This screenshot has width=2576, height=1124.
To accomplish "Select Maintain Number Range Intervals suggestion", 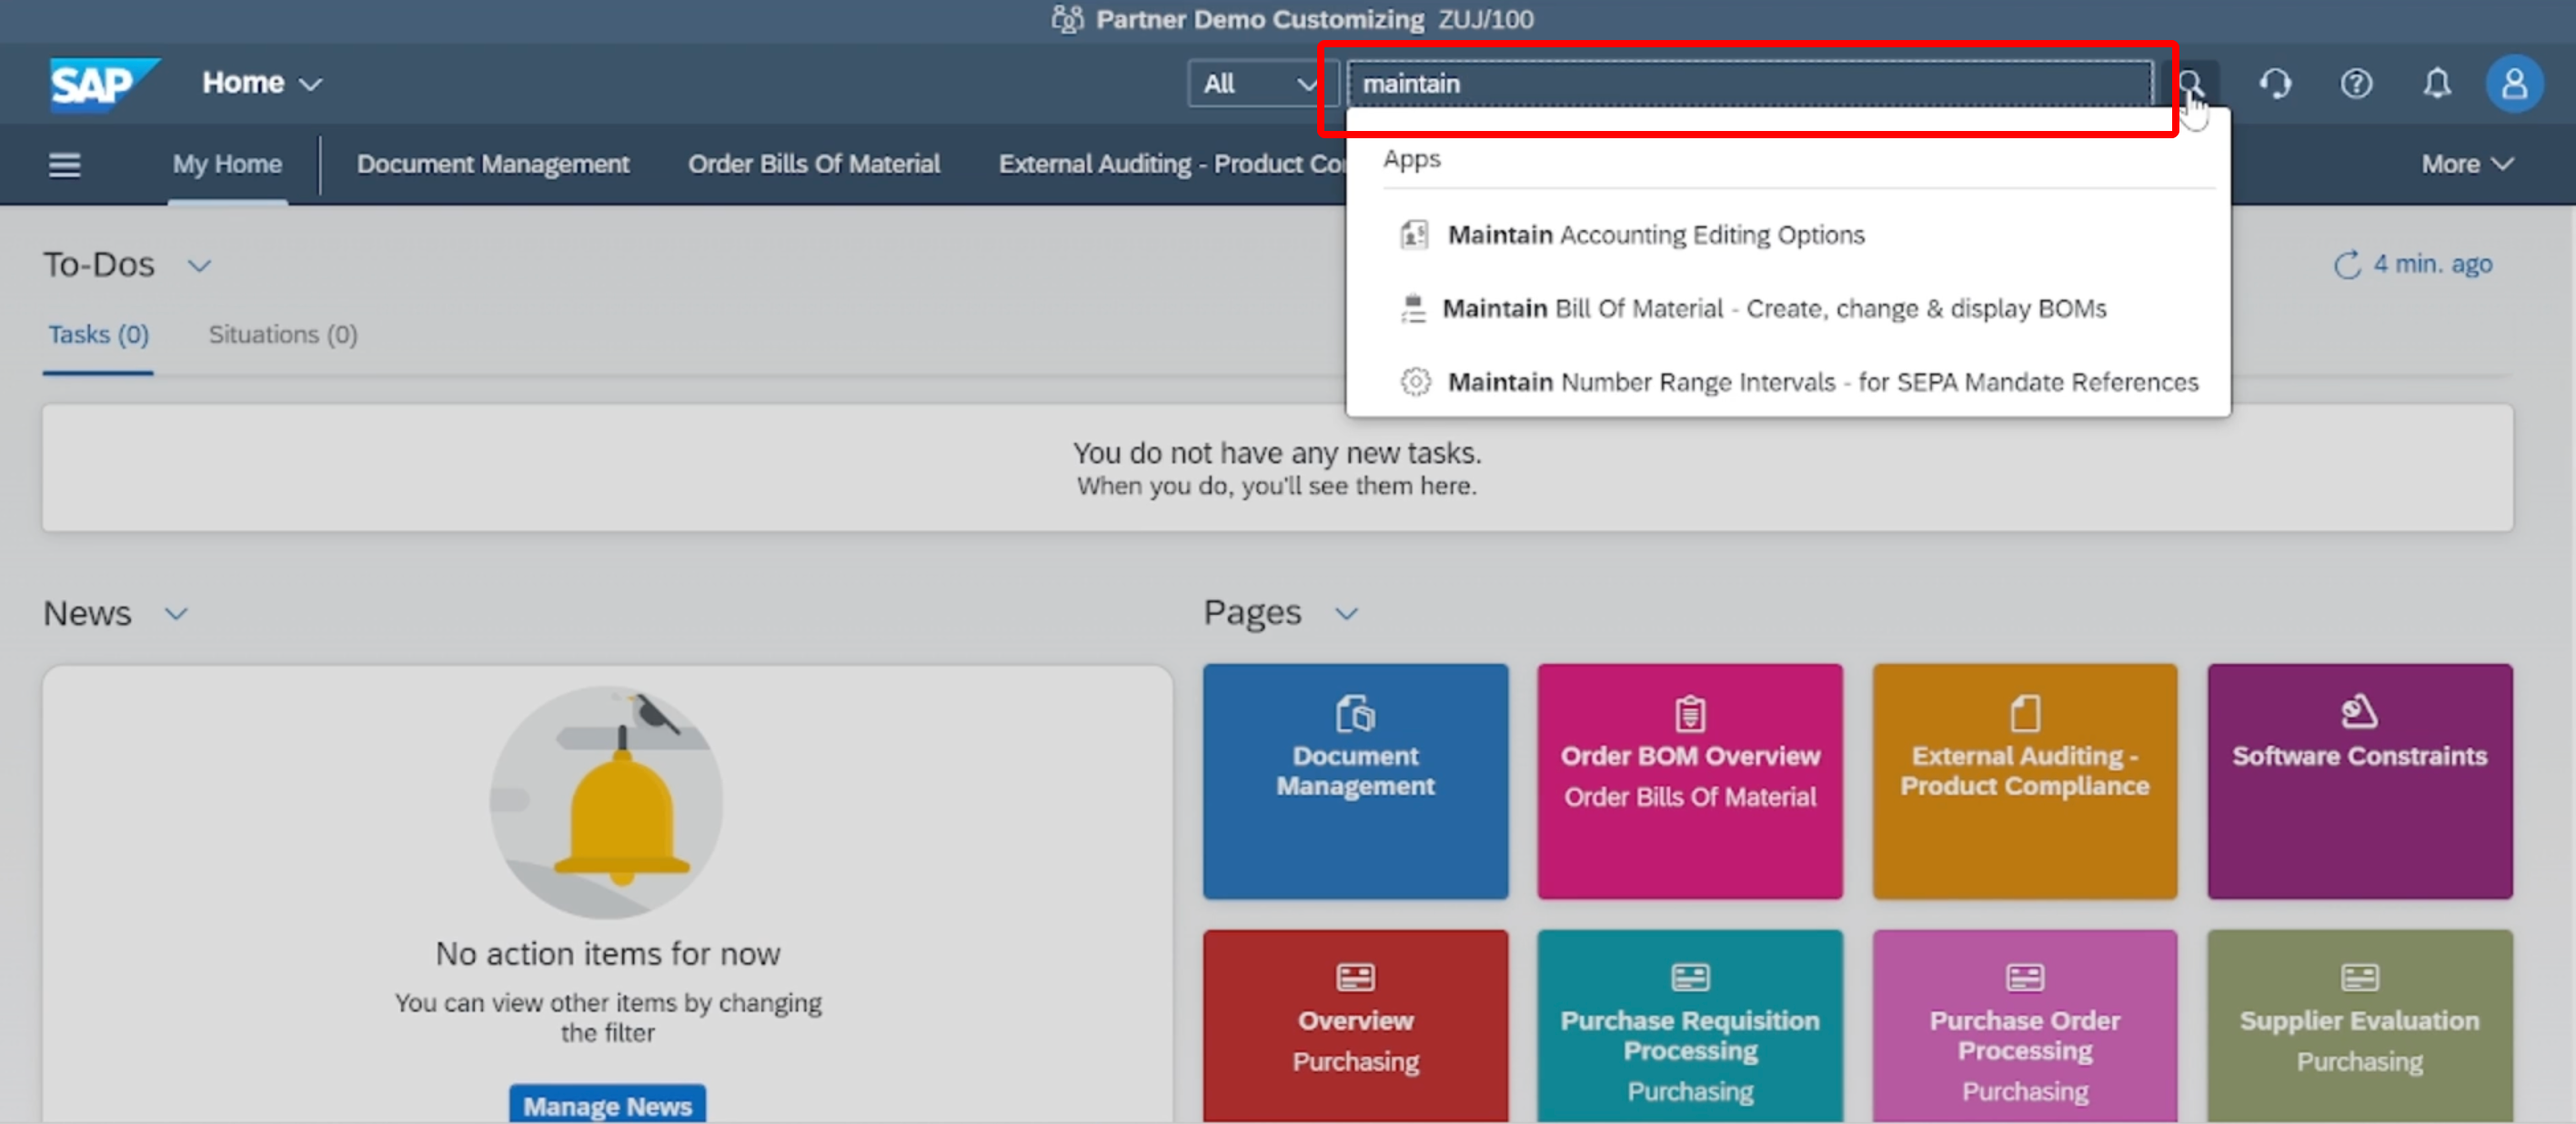I will (x=1788, y=382).
